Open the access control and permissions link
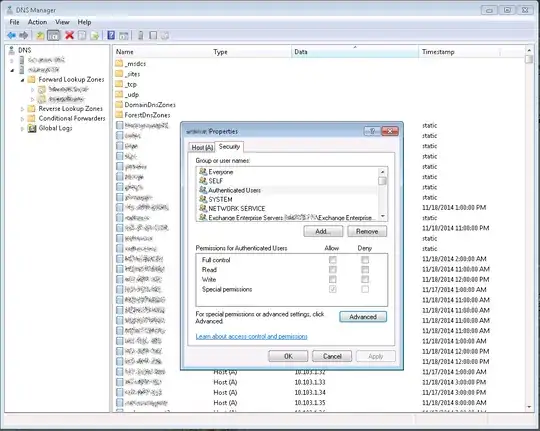This screenshot has width=540, height=431. point(251,336)
